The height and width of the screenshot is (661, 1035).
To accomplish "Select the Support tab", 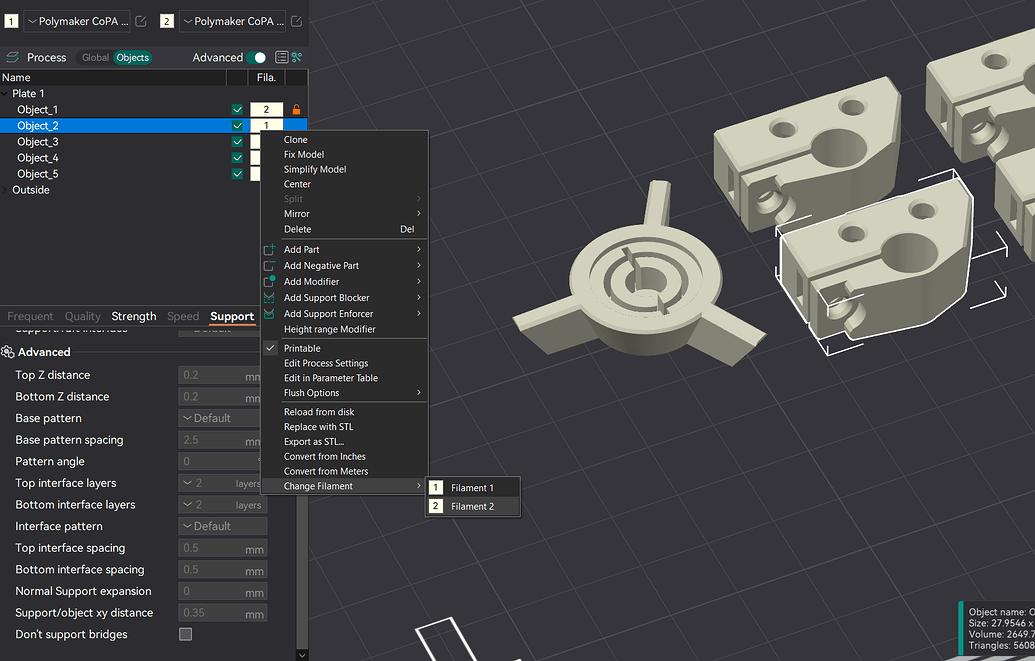I will coord(232,316).
